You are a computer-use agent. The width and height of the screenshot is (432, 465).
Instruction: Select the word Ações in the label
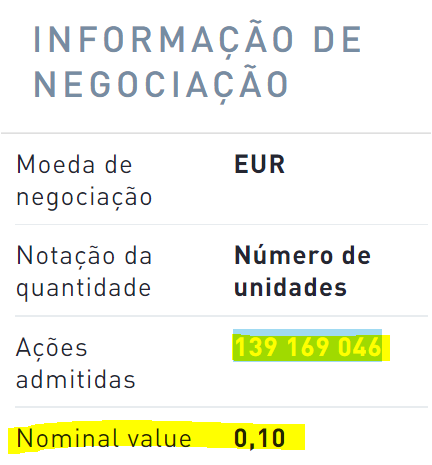(x=52, y=347)
